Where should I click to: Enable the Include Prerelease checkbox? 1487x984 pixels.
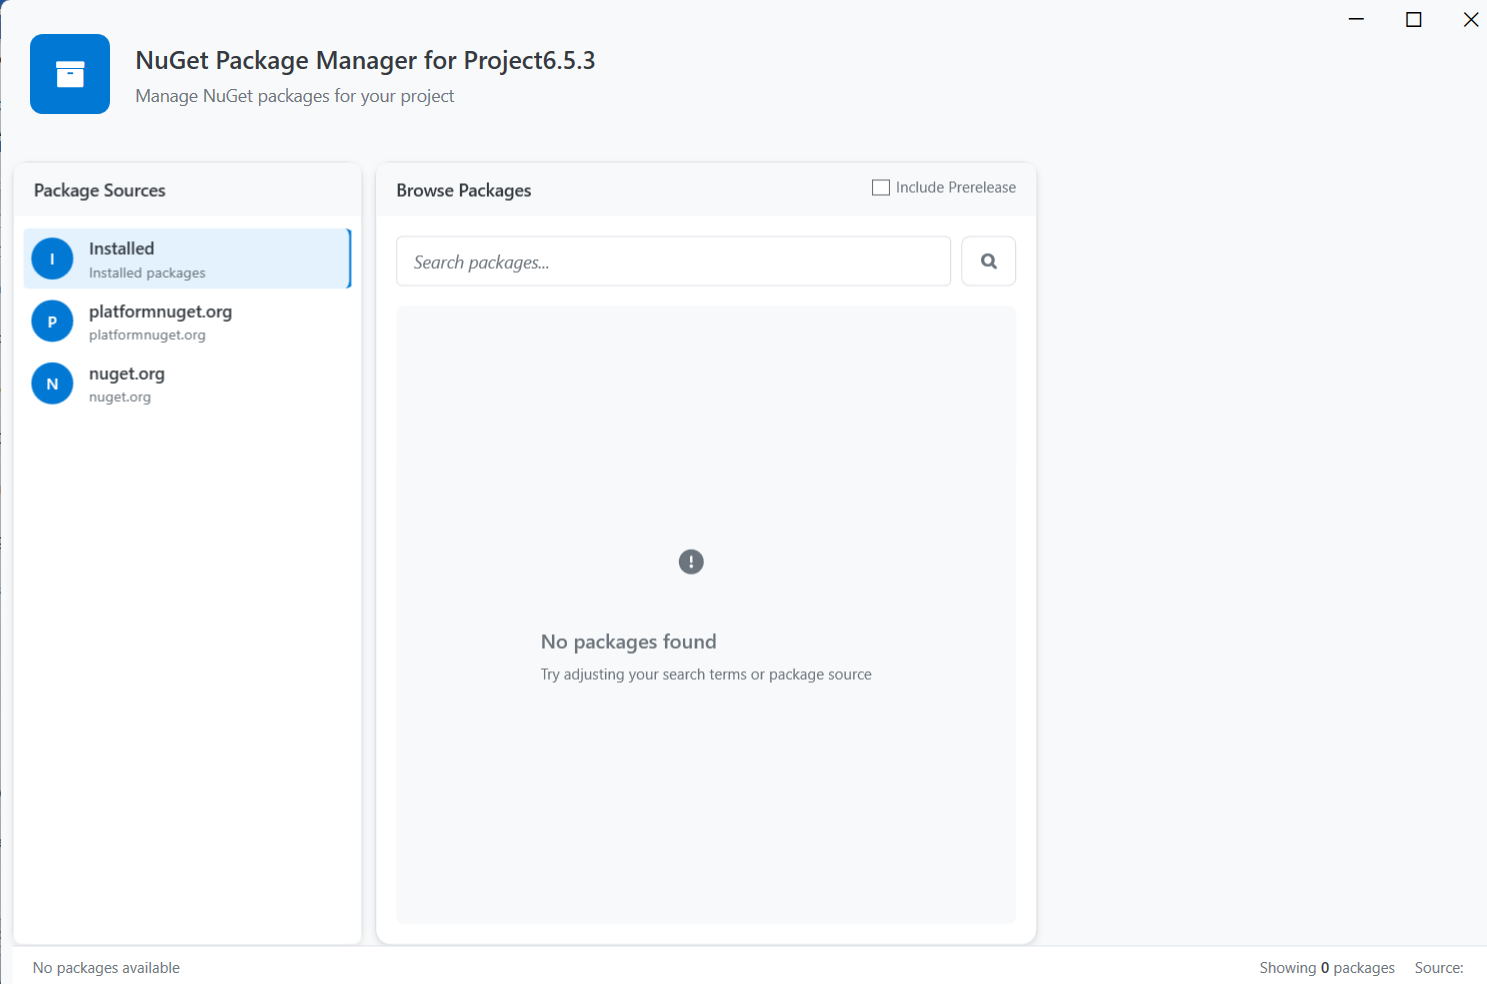pos(881,187)
